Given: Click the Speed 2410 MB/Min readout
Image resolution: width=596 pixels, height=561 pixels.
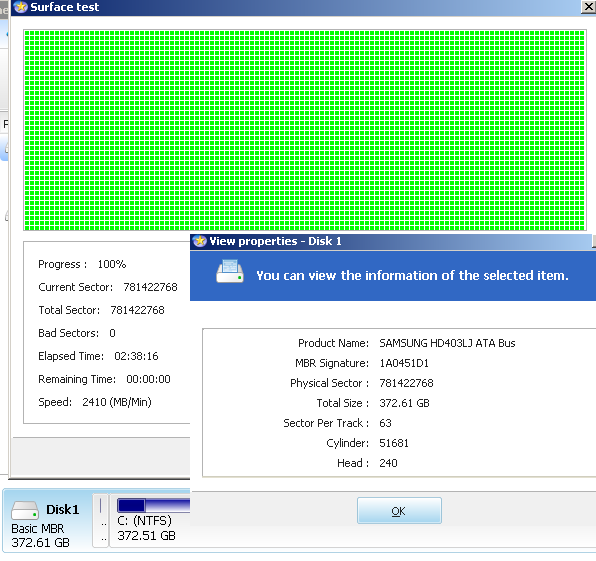Looking at the screenshot, I should point(117,402).
